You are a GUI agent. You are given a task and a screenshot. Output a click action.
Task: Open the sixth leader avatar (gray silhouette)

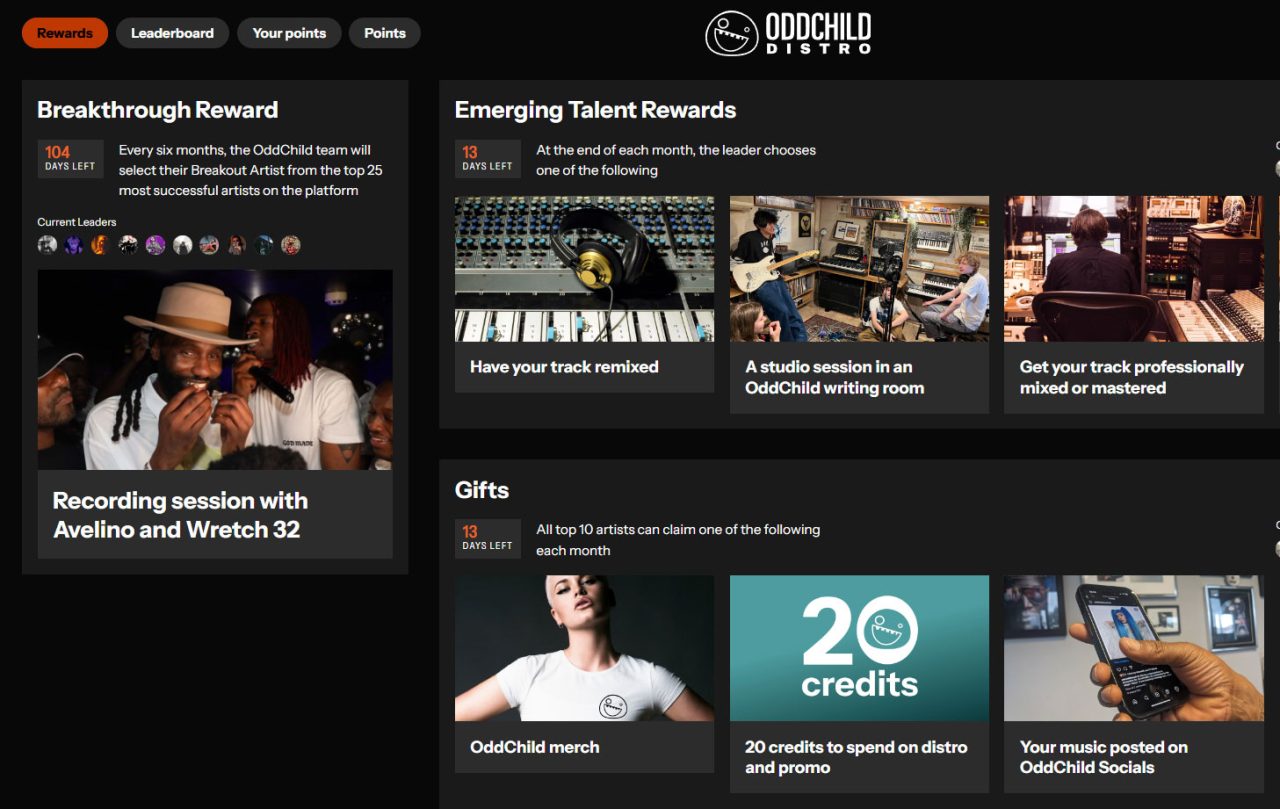tap(182, 245)
